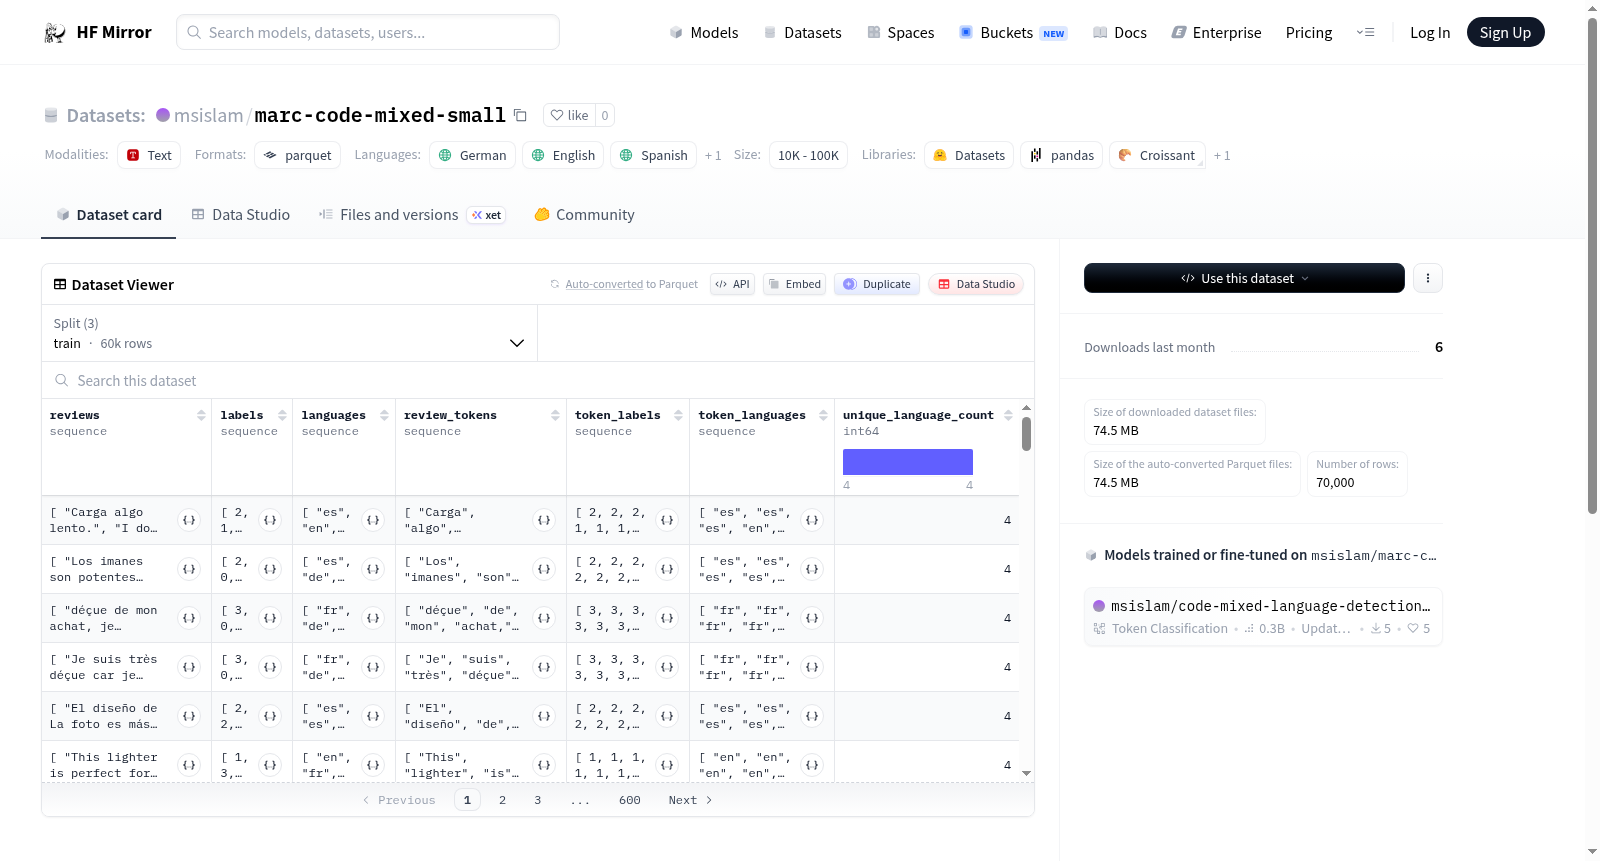
Task: Focus the Search models, datasets, users field
Action: [x=368, y=32]
